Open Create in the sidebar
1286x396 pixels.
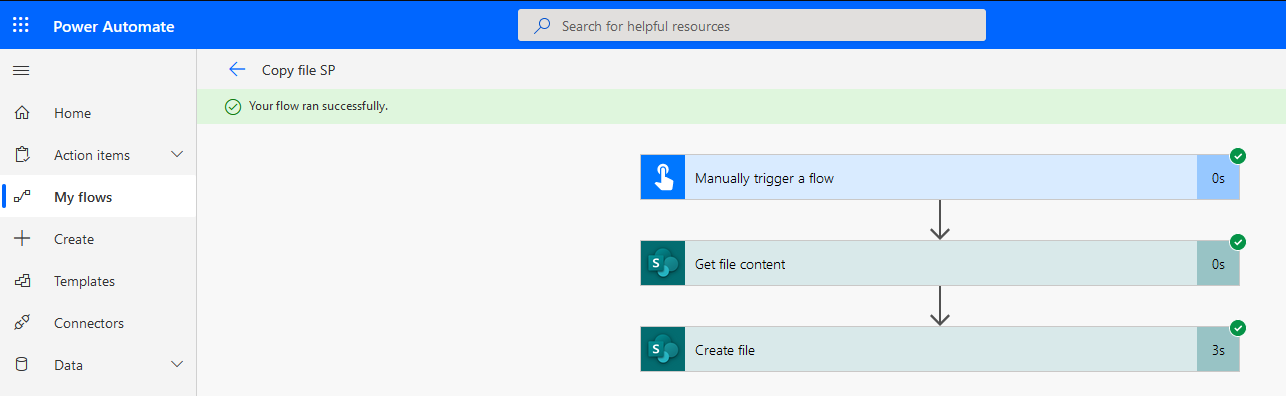(x=98, y=239)
